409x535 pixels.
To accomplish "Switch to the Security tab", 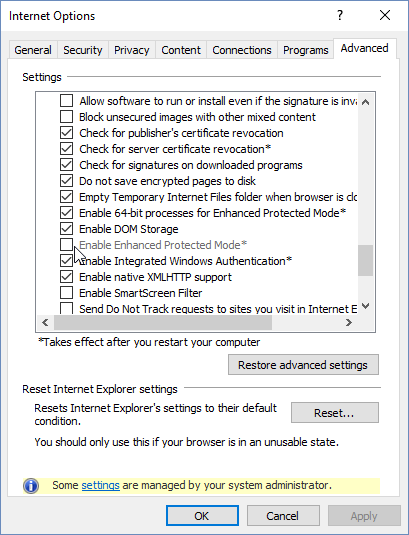I will pyautogui.click(x=83, y=50).
